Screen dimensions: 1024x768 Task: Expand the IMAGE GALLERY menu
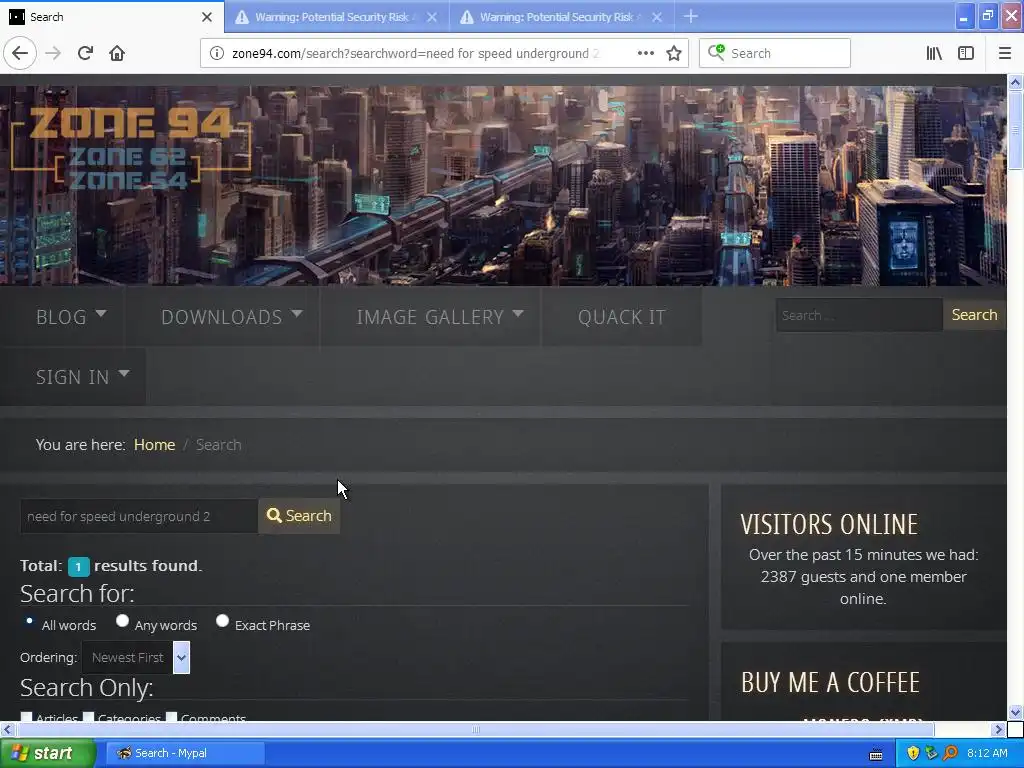[x=440, y=317]
